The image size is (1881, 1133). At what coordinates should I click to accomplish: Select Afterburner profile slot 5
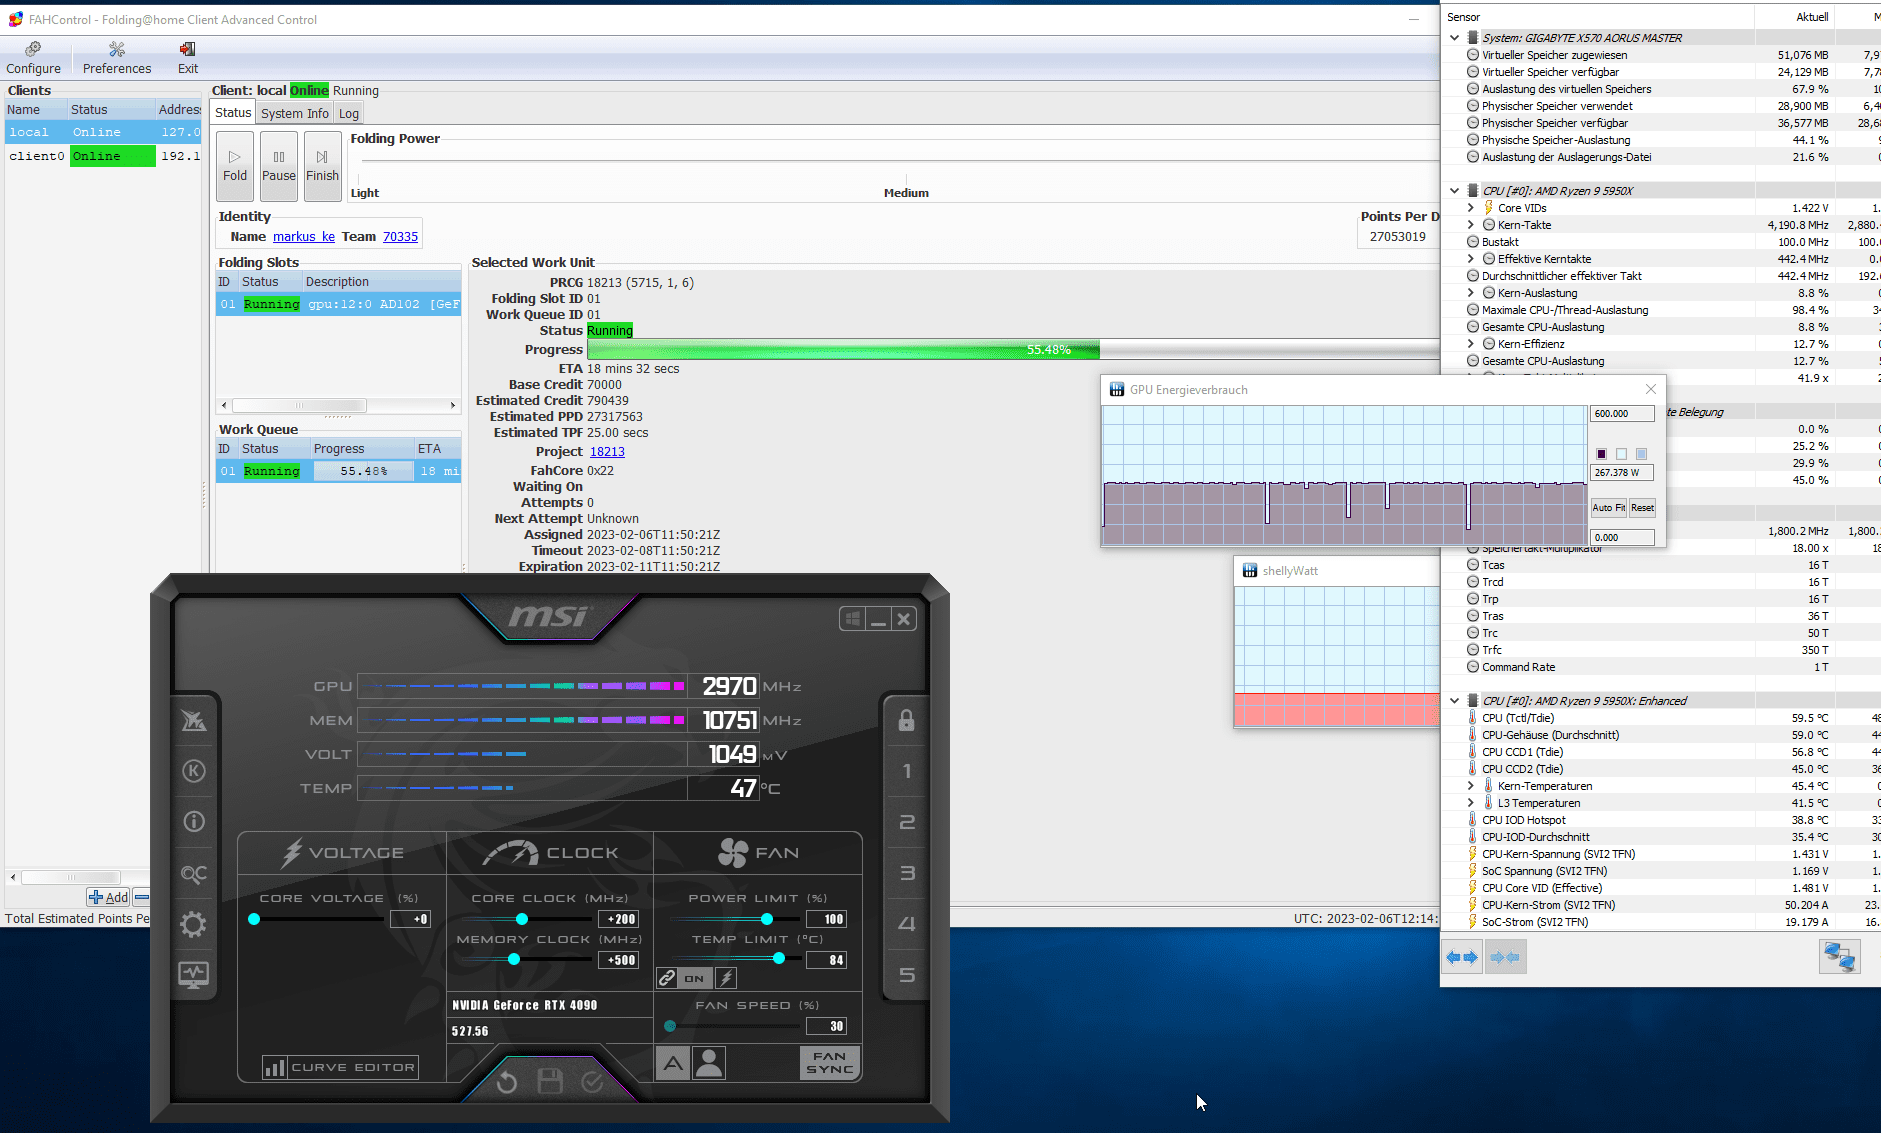(906, 975)
